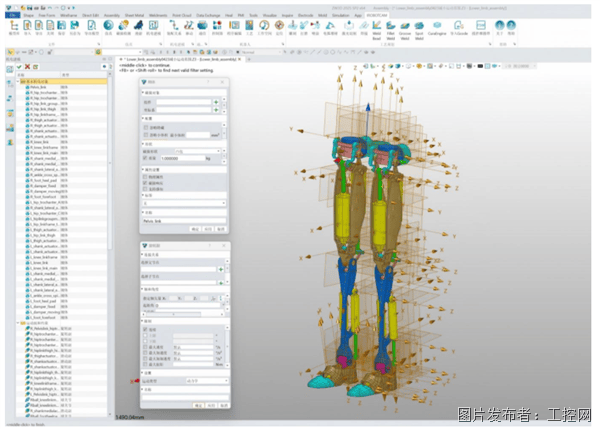This screenshot has height=429, width=600.
Task: Select the Groove Weld tool
Action: tap(404, 30)
